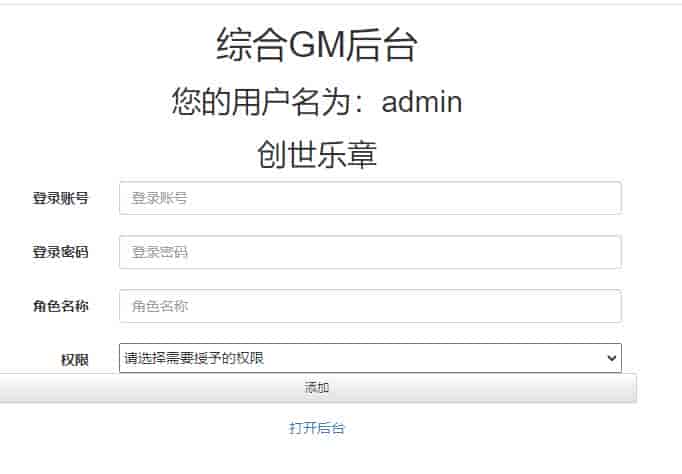Click the 创世乐章 heading
Viewport: 682px width, 474px height.
[x=317, y=154]
